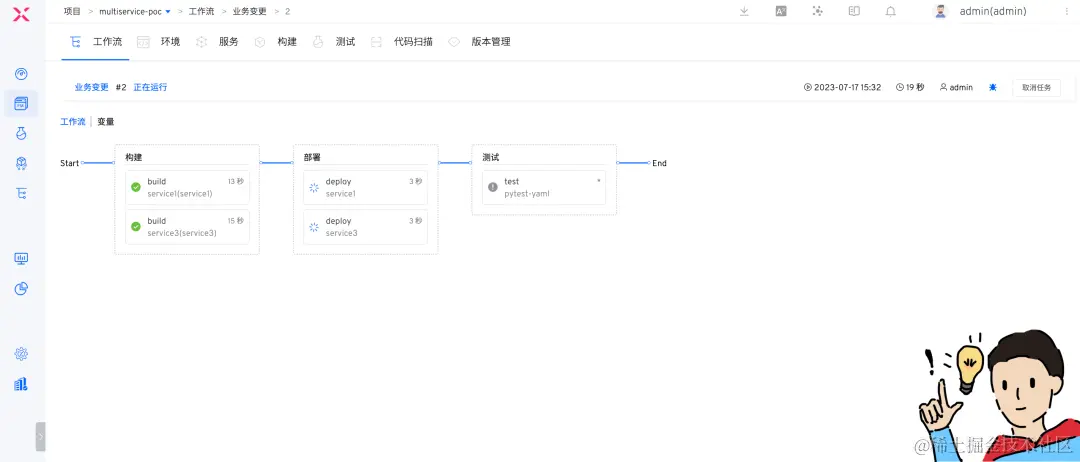Image resolution: width=1080 pixels, height=462 pixels.
Task: Open the monitor chart sidebar icon
Action: click(x=21, y=258)
